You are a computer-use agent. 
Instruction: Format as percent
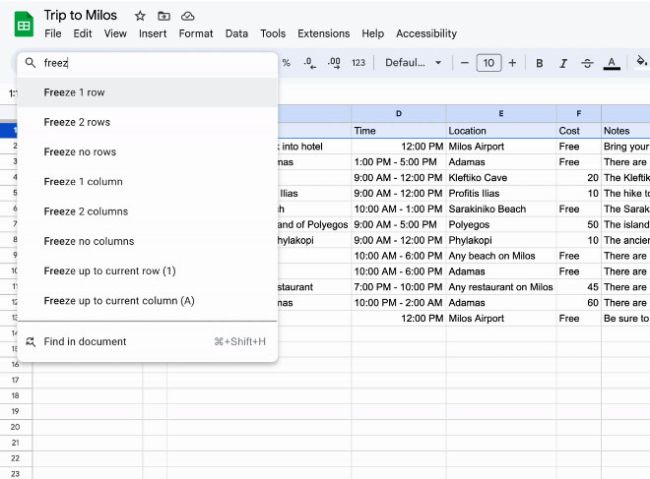coord(286,63)
